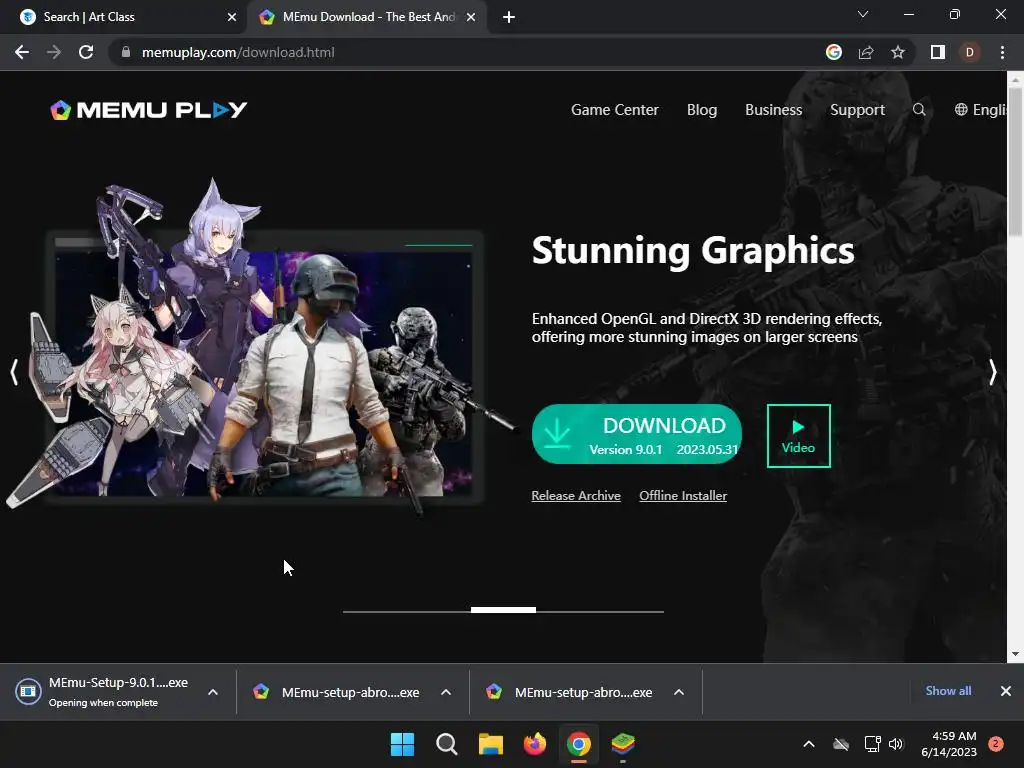Launch Firefox from the taskbar

535,744
